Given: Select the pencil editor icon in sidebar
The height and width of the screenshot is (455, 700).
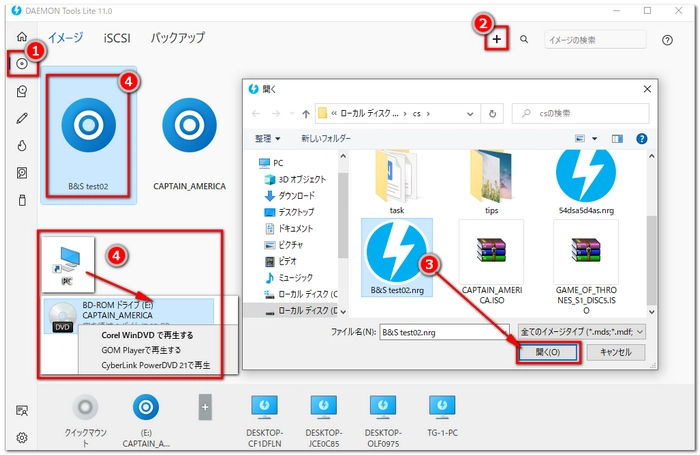Looking at the screenshot, I should 22,118.
